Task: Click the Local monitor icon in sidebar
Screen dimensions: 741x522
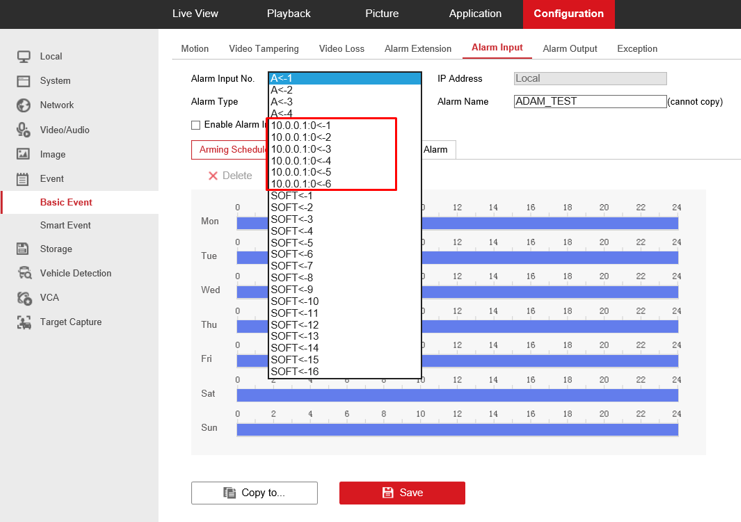Action: click(x=23, y=57)
